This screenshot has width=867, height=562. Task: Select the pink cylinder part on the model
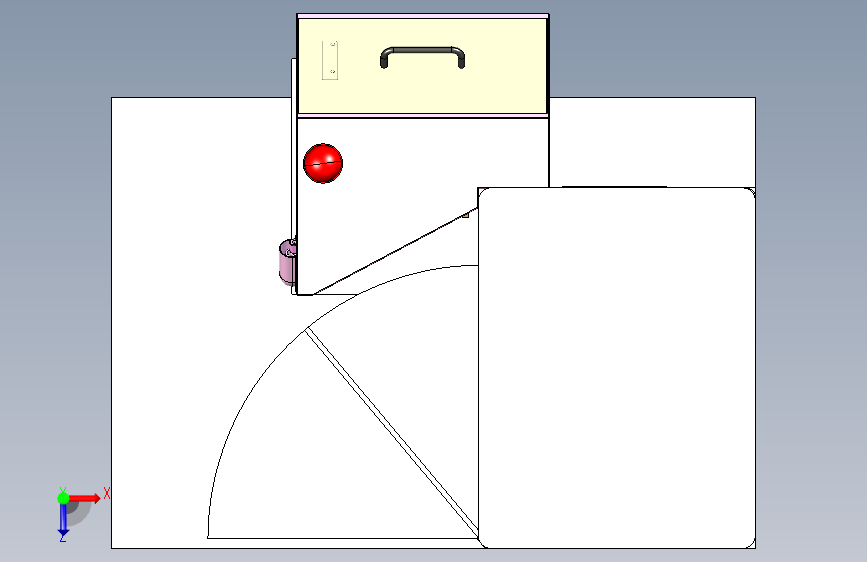coord(288,262)
